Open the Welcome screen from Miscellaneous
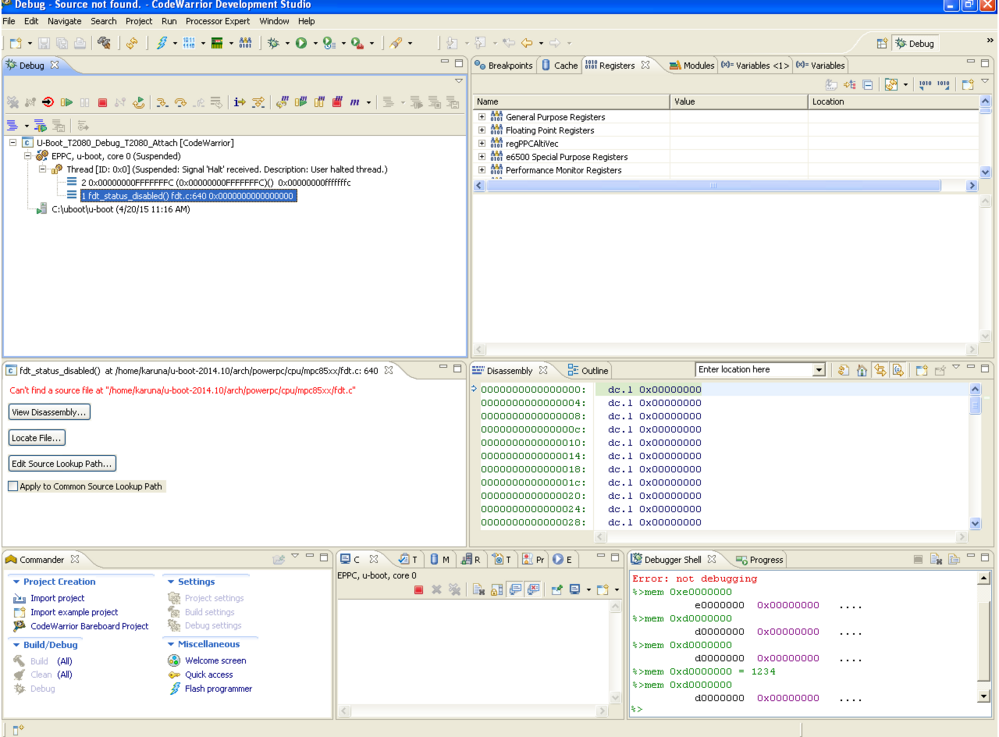 [x=215, y=661]
